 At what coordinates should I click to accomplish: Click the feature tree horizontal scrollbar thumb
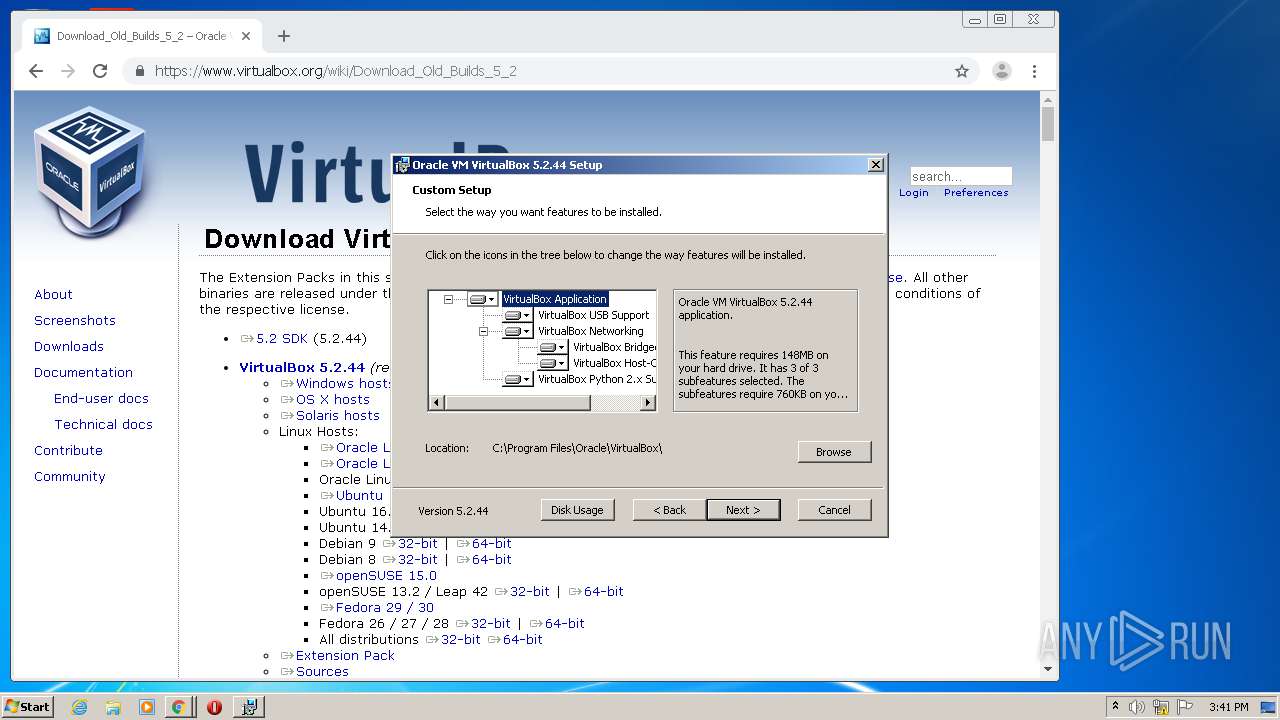pos(517,403)
